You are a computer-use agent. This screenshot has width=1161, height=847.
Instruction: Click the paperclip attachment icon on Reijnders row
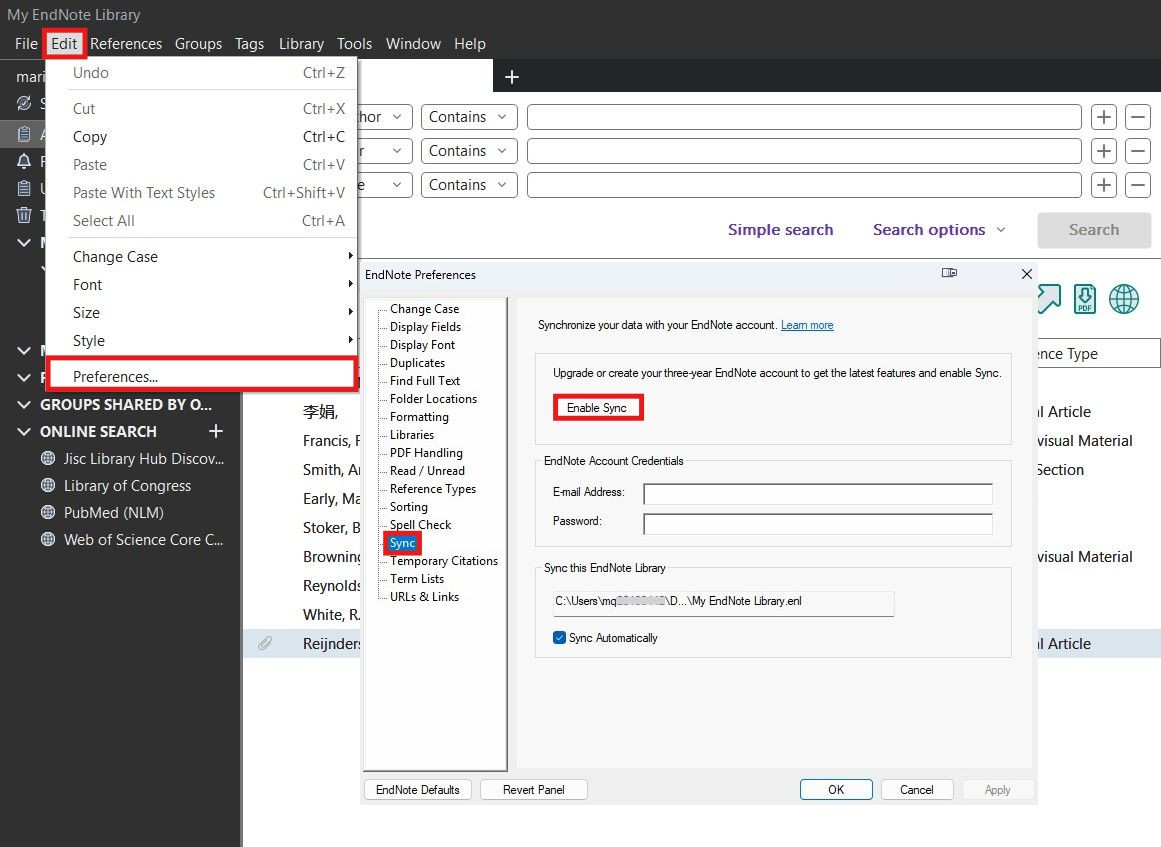[x=265, y=643]
